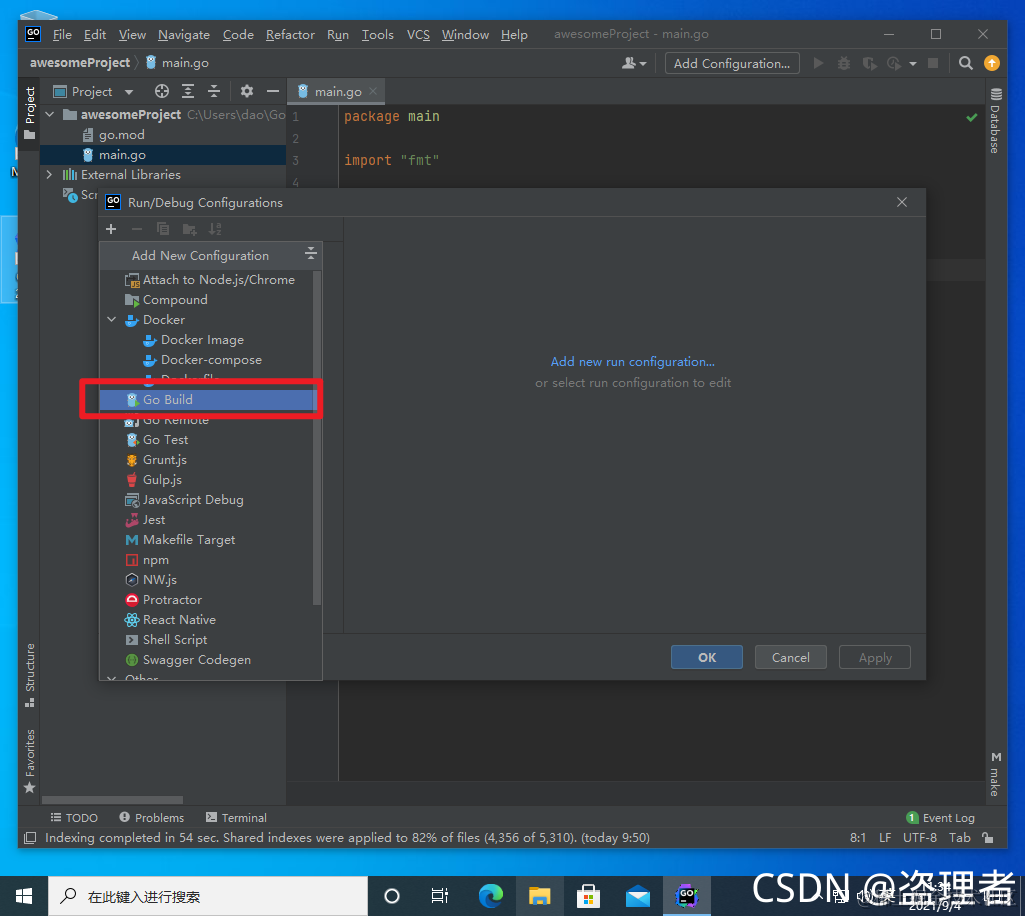Collapse the awesomeProject tree node
This screenshot has height=916, width=1025.
click(50, 114)
